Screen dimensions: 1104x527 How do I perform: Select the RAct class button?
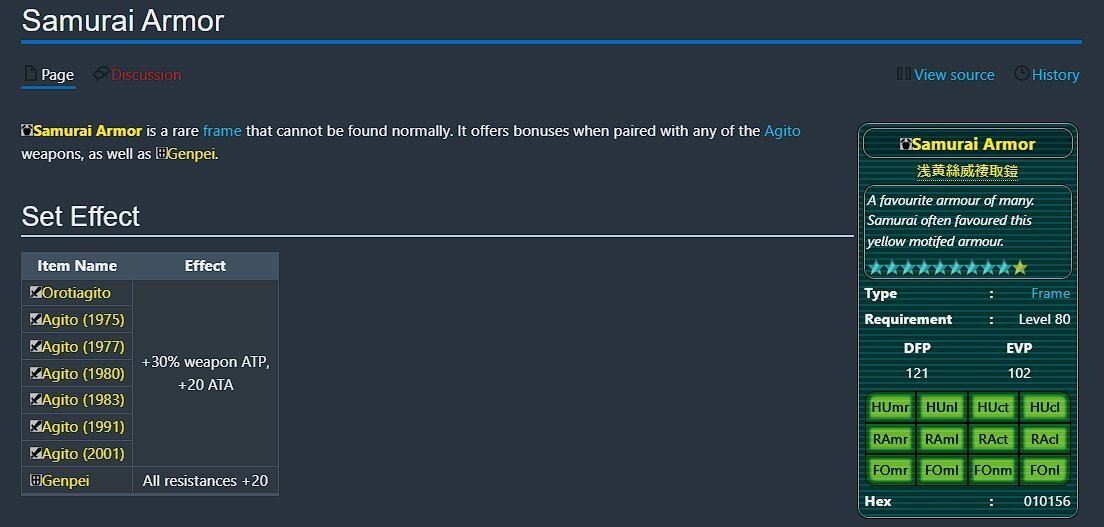click(993, 440)
